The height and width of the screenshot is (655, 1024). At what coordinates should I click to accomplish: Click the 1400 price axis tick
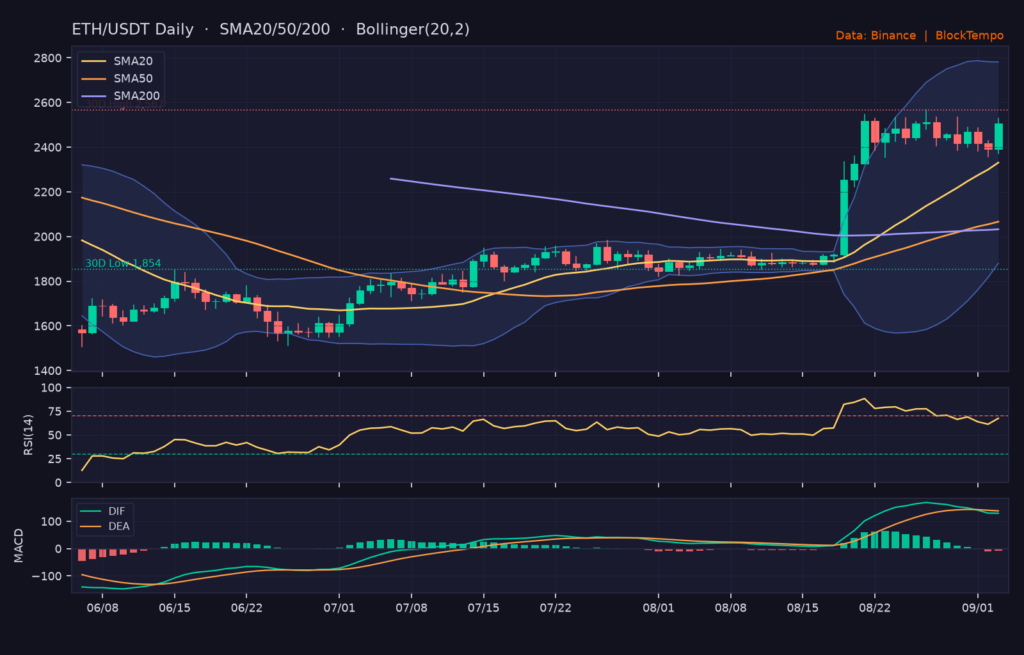[x=48, y=371]
